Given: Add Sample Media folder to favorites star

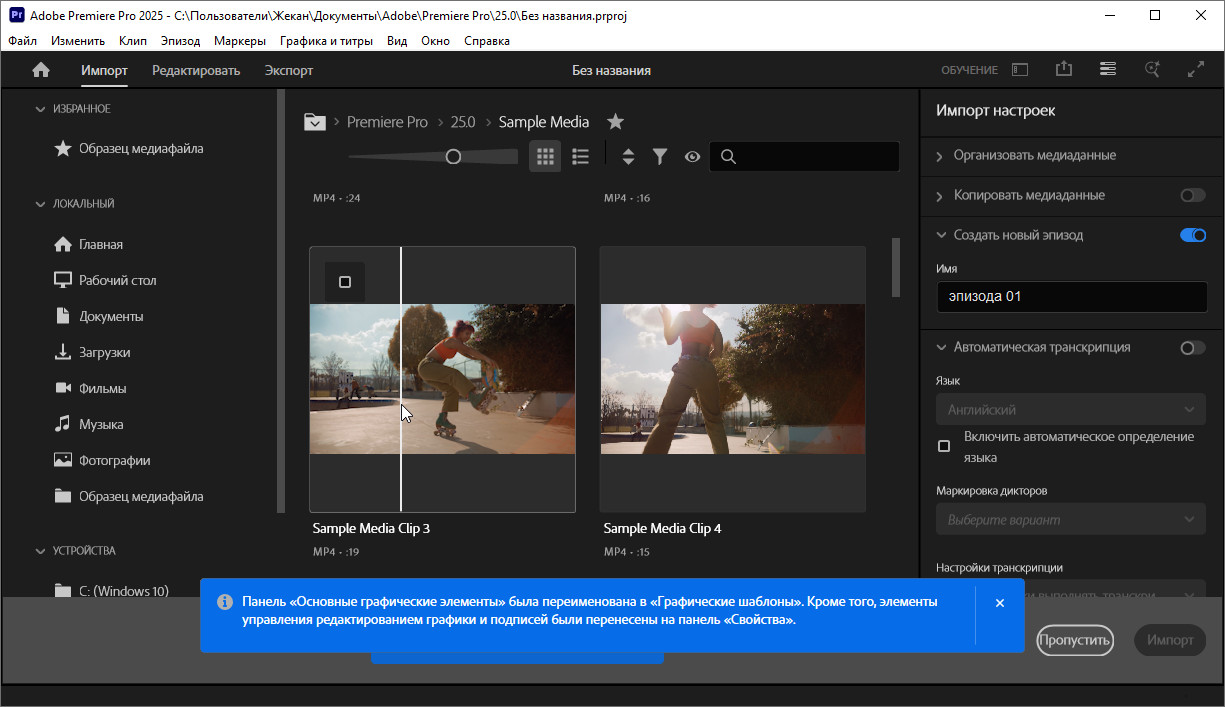Looking at the screenshot, I should pyautogui.click(x=616, y=122).
